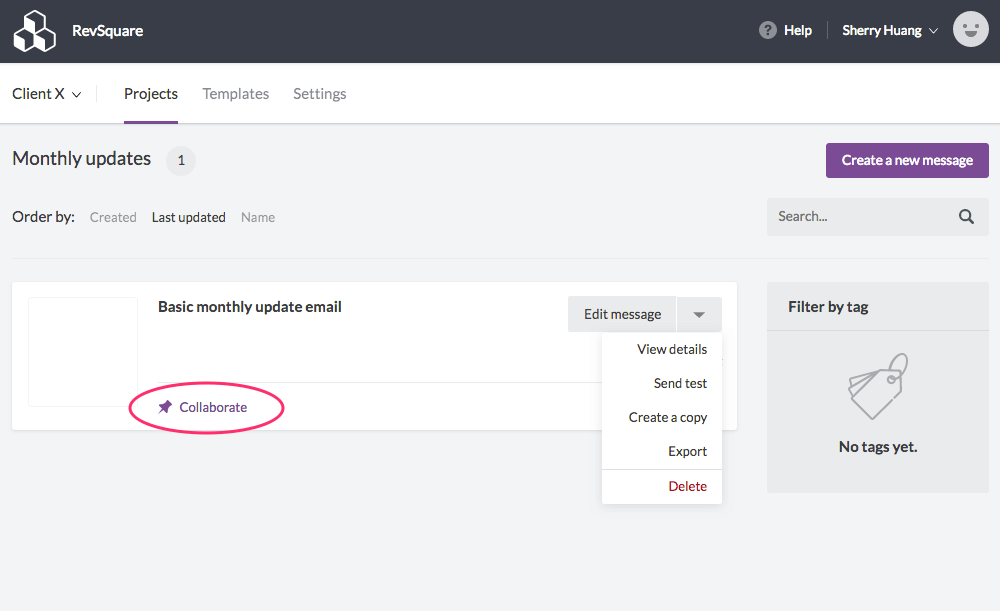Select View details from the menu
Image resolution: width=1000 pixels, height=611 pixels.
pos(671,349)
